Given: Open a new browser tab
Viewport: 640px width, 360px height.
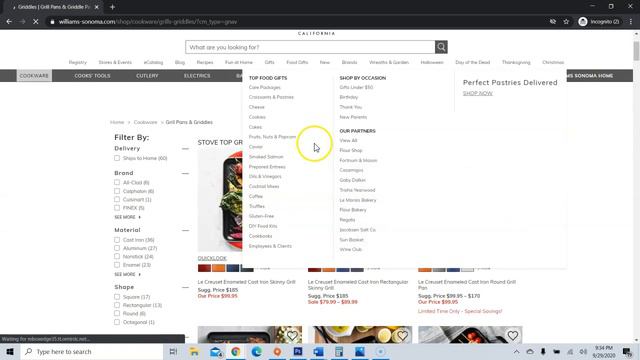Looking at the screenshot, I should coord(112,7).
